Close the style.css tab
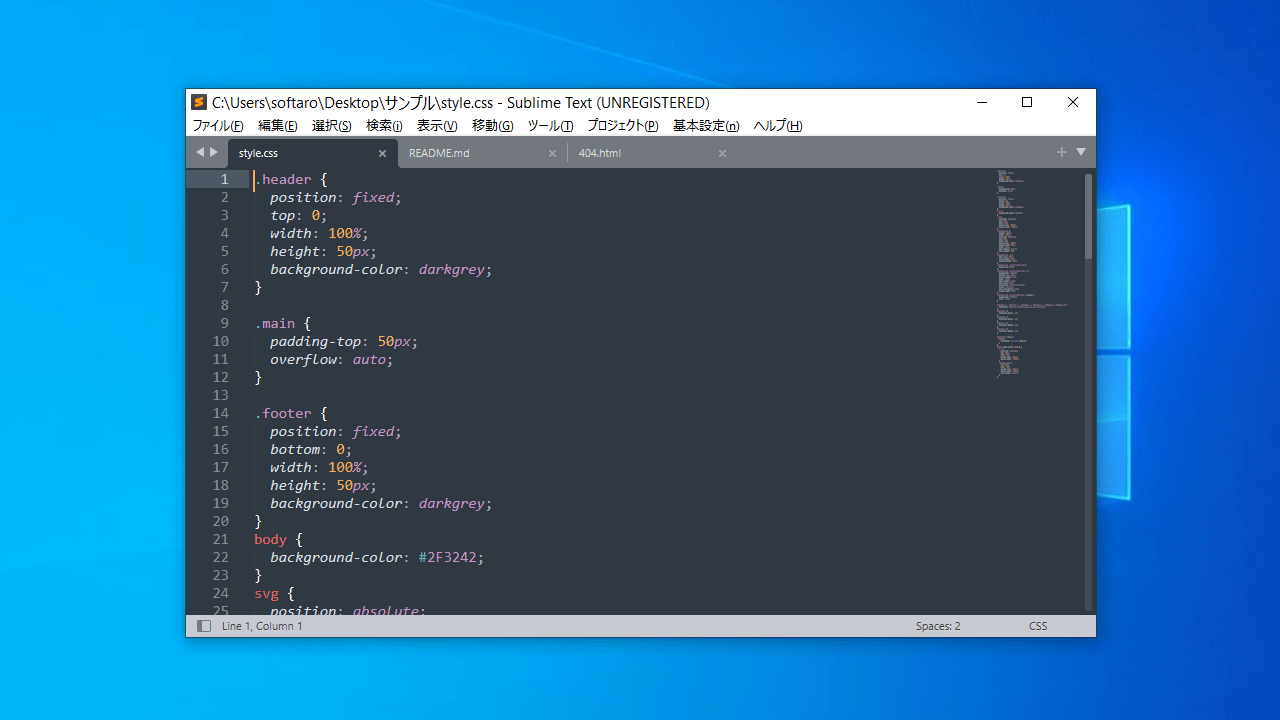 [x=382, y=153]
